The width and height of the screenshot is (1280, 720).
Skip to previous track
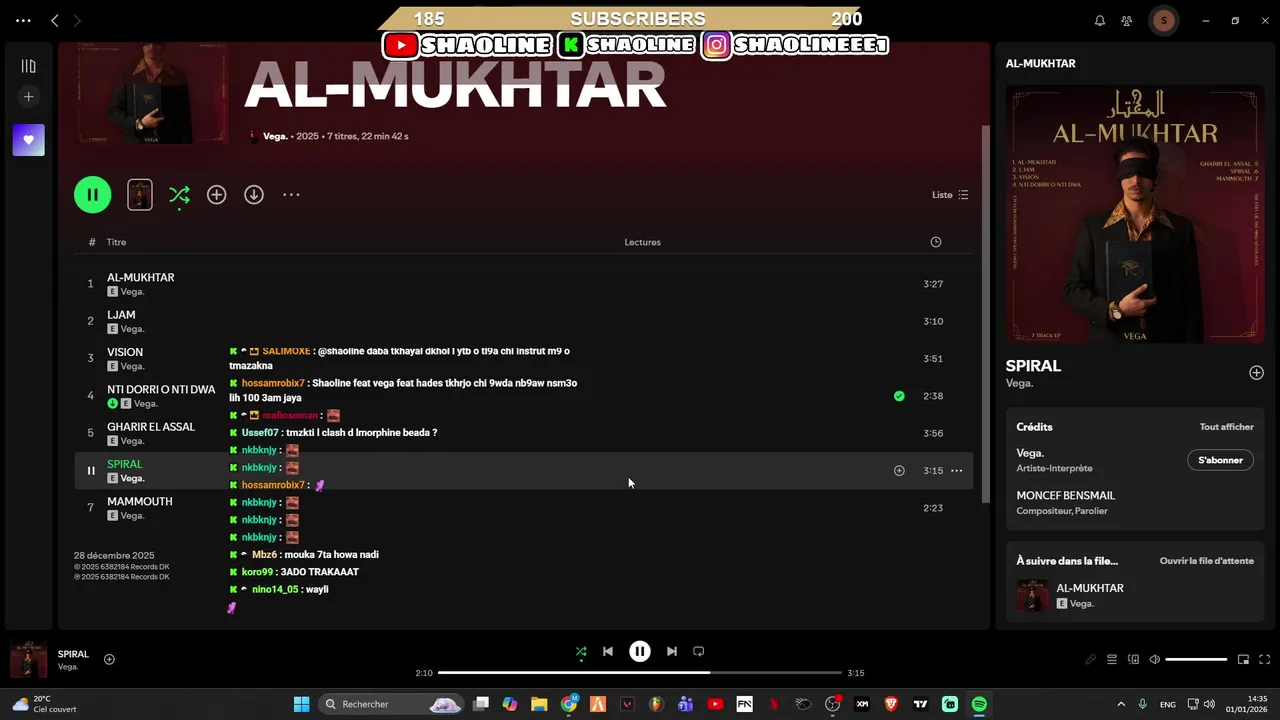click(607, 651)
